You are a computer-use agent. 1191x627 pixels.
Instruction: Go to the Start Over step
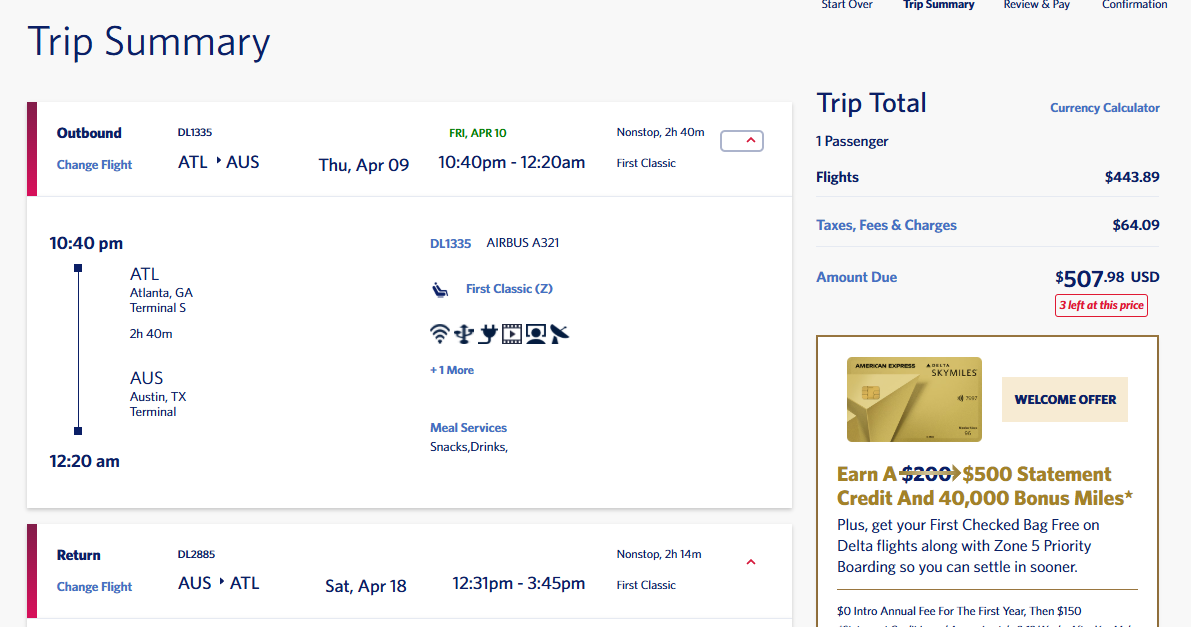[847, 5]
